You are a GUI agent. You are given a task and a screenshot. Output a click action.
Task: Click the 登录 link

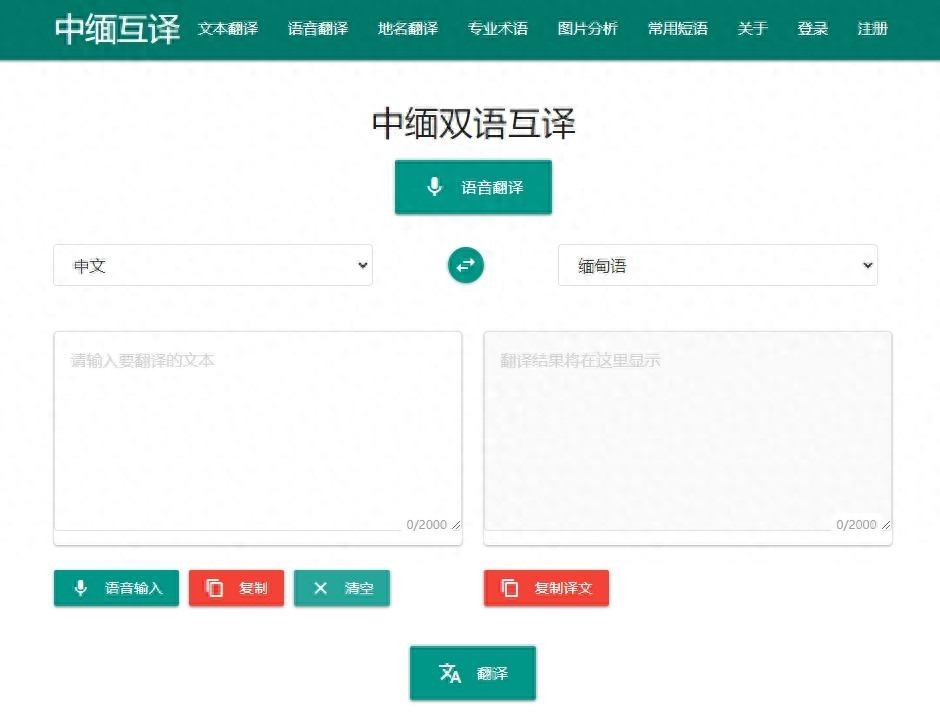click(x=813, y=29)
